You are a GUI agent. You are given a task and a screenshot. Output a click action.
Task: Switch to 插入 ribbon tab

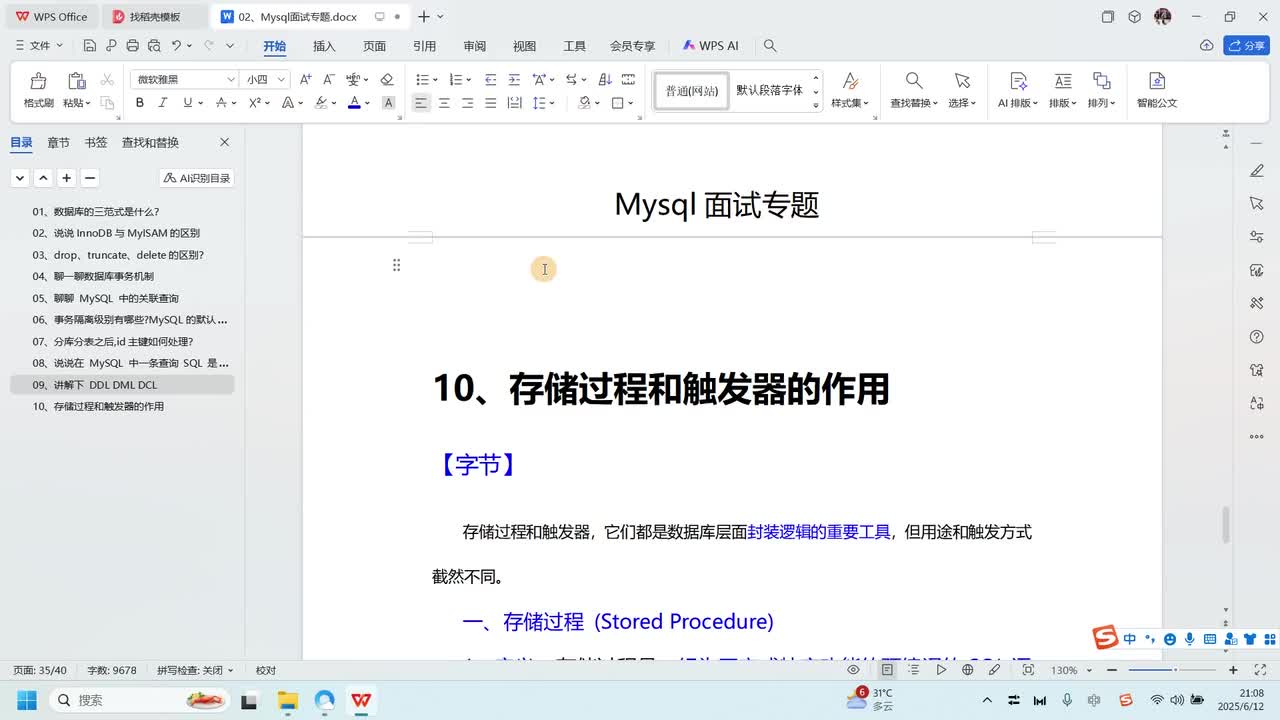point(324,46)
